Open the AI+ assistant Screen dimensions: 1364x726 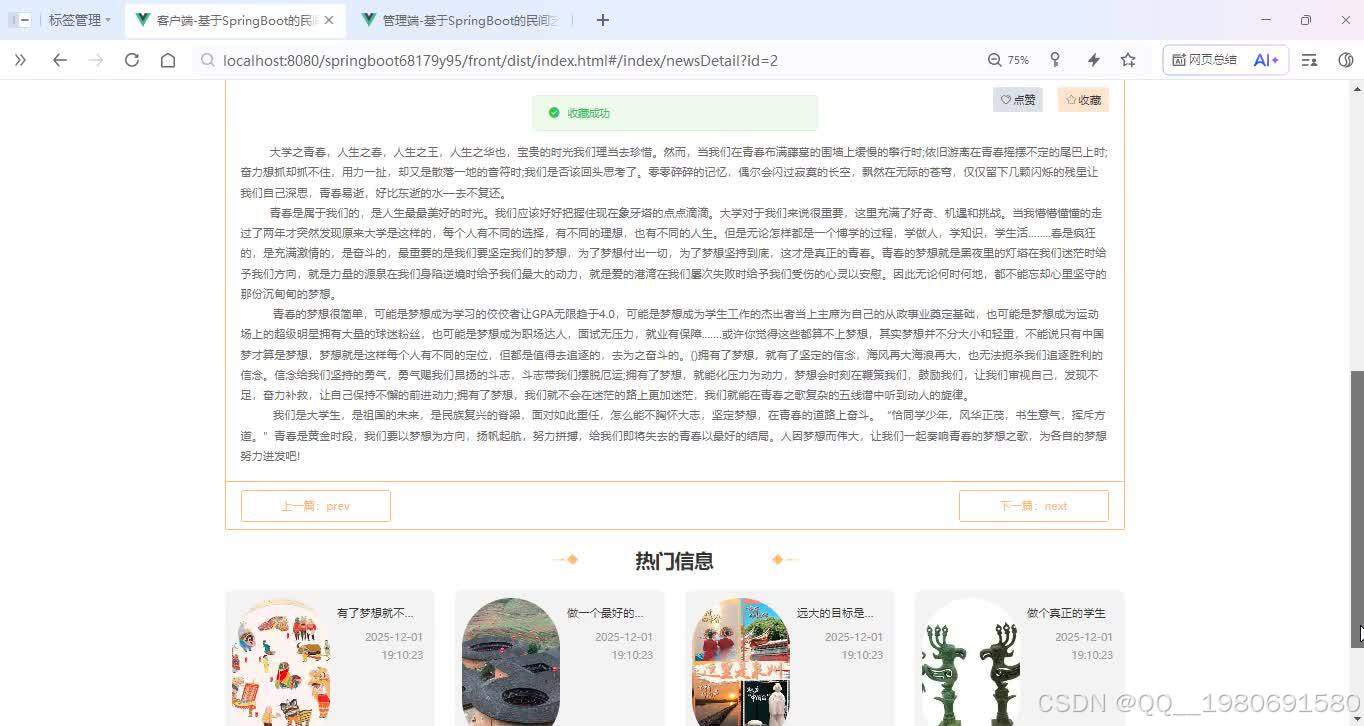pyautogui.click(x=1266, y=60)
